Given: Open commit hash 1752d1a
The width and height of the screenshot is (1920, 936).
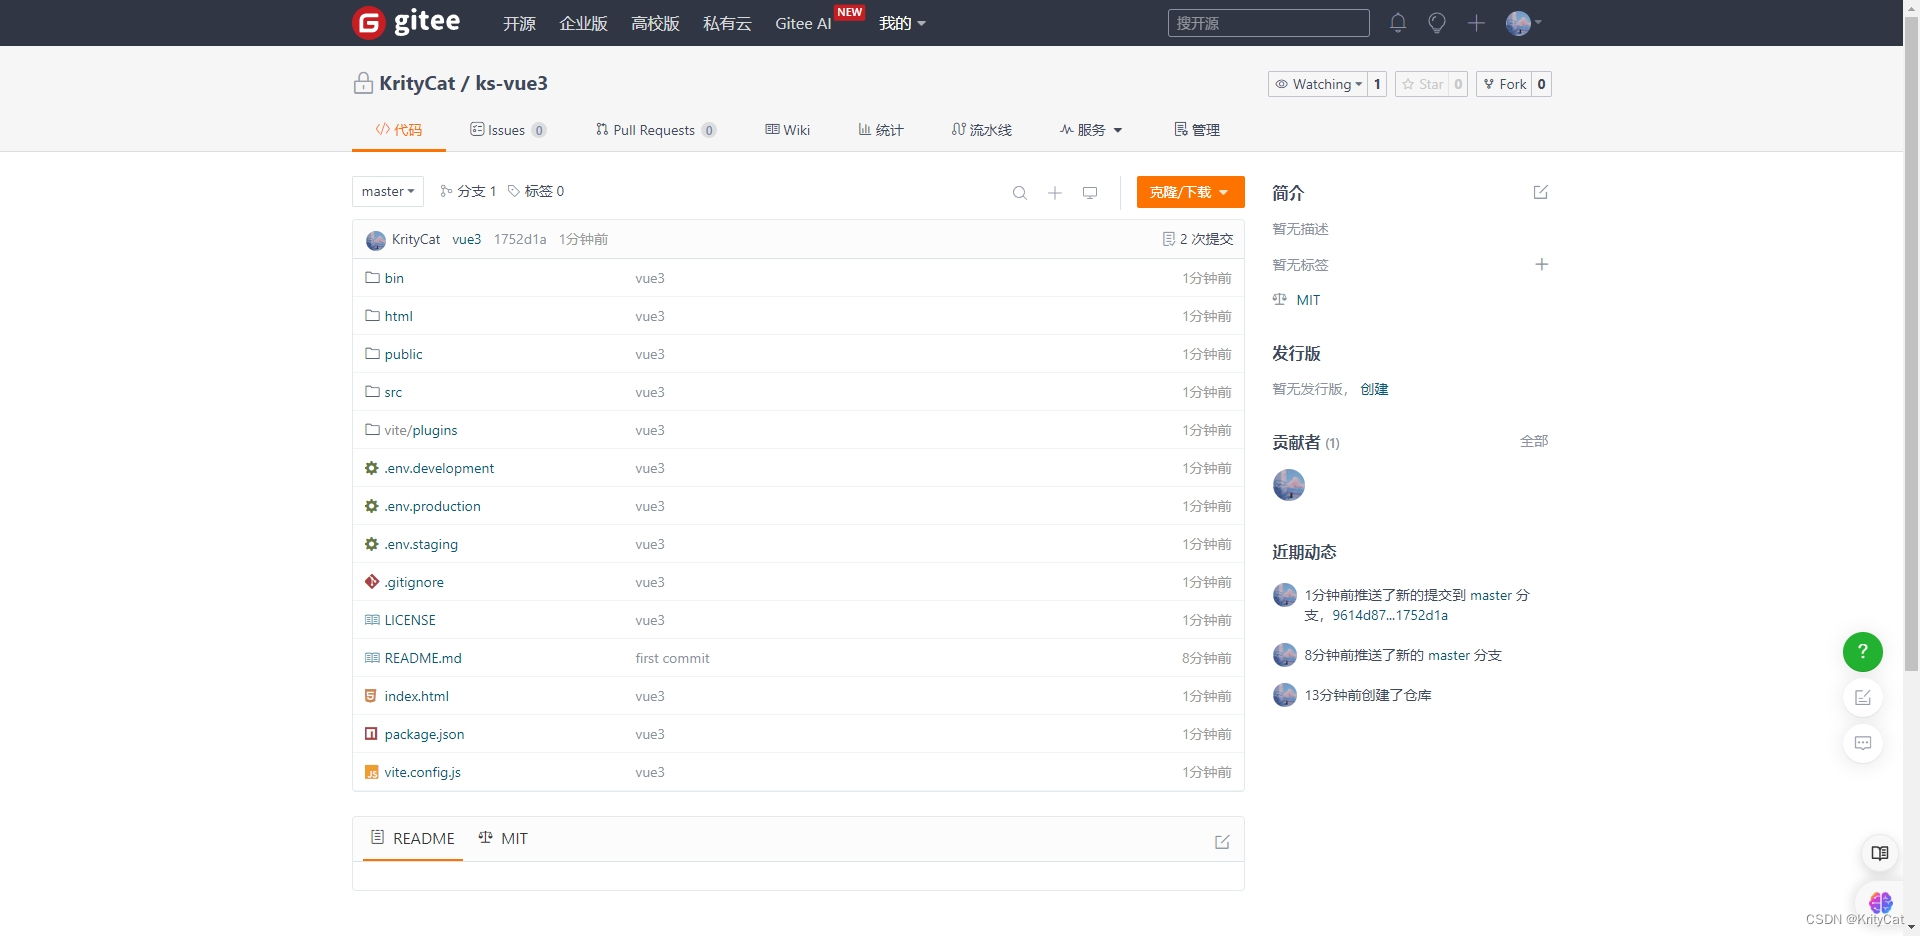Looking at the screenshot, I should pyautogui.click(x=520, y=239).
